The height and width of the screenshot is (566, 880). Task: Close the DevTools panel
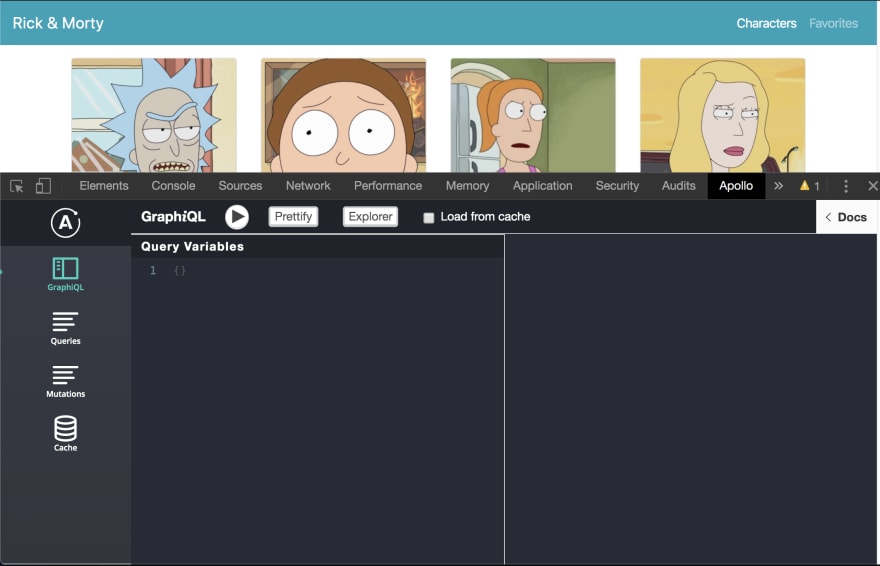pos(873,186)
